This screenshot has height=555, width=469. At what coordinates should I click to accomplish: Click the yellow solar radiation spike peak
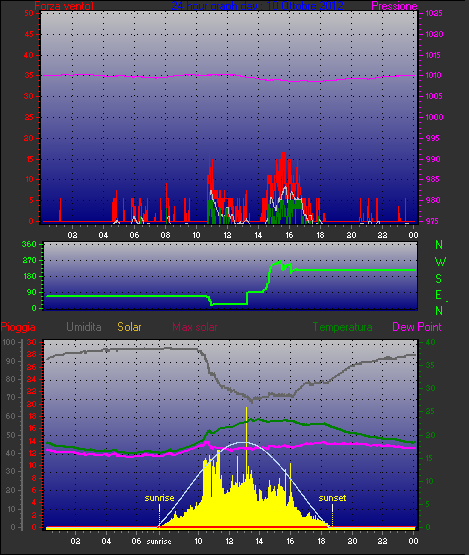click(246, 408)
